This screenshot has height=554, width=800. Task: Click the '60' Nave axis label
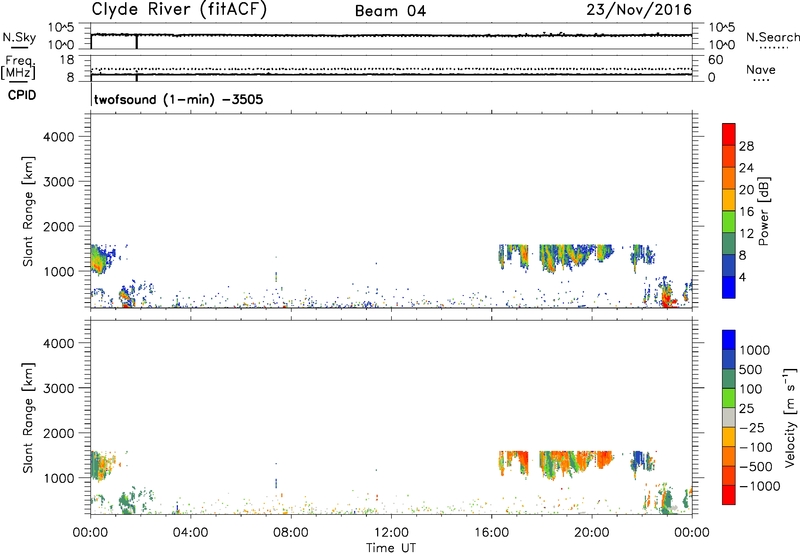715,60
